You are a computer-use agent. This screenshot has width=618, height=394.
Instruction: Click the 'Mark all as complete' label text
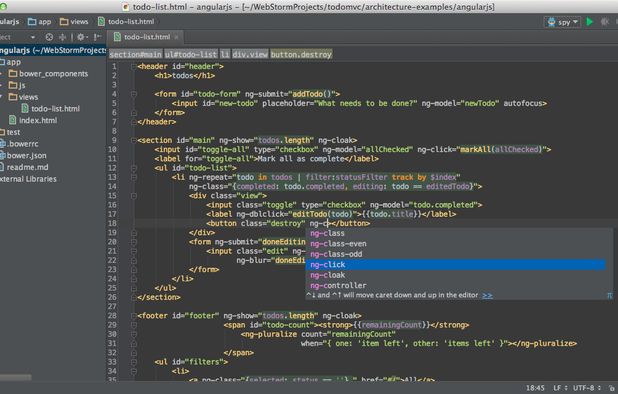[301, 159]
